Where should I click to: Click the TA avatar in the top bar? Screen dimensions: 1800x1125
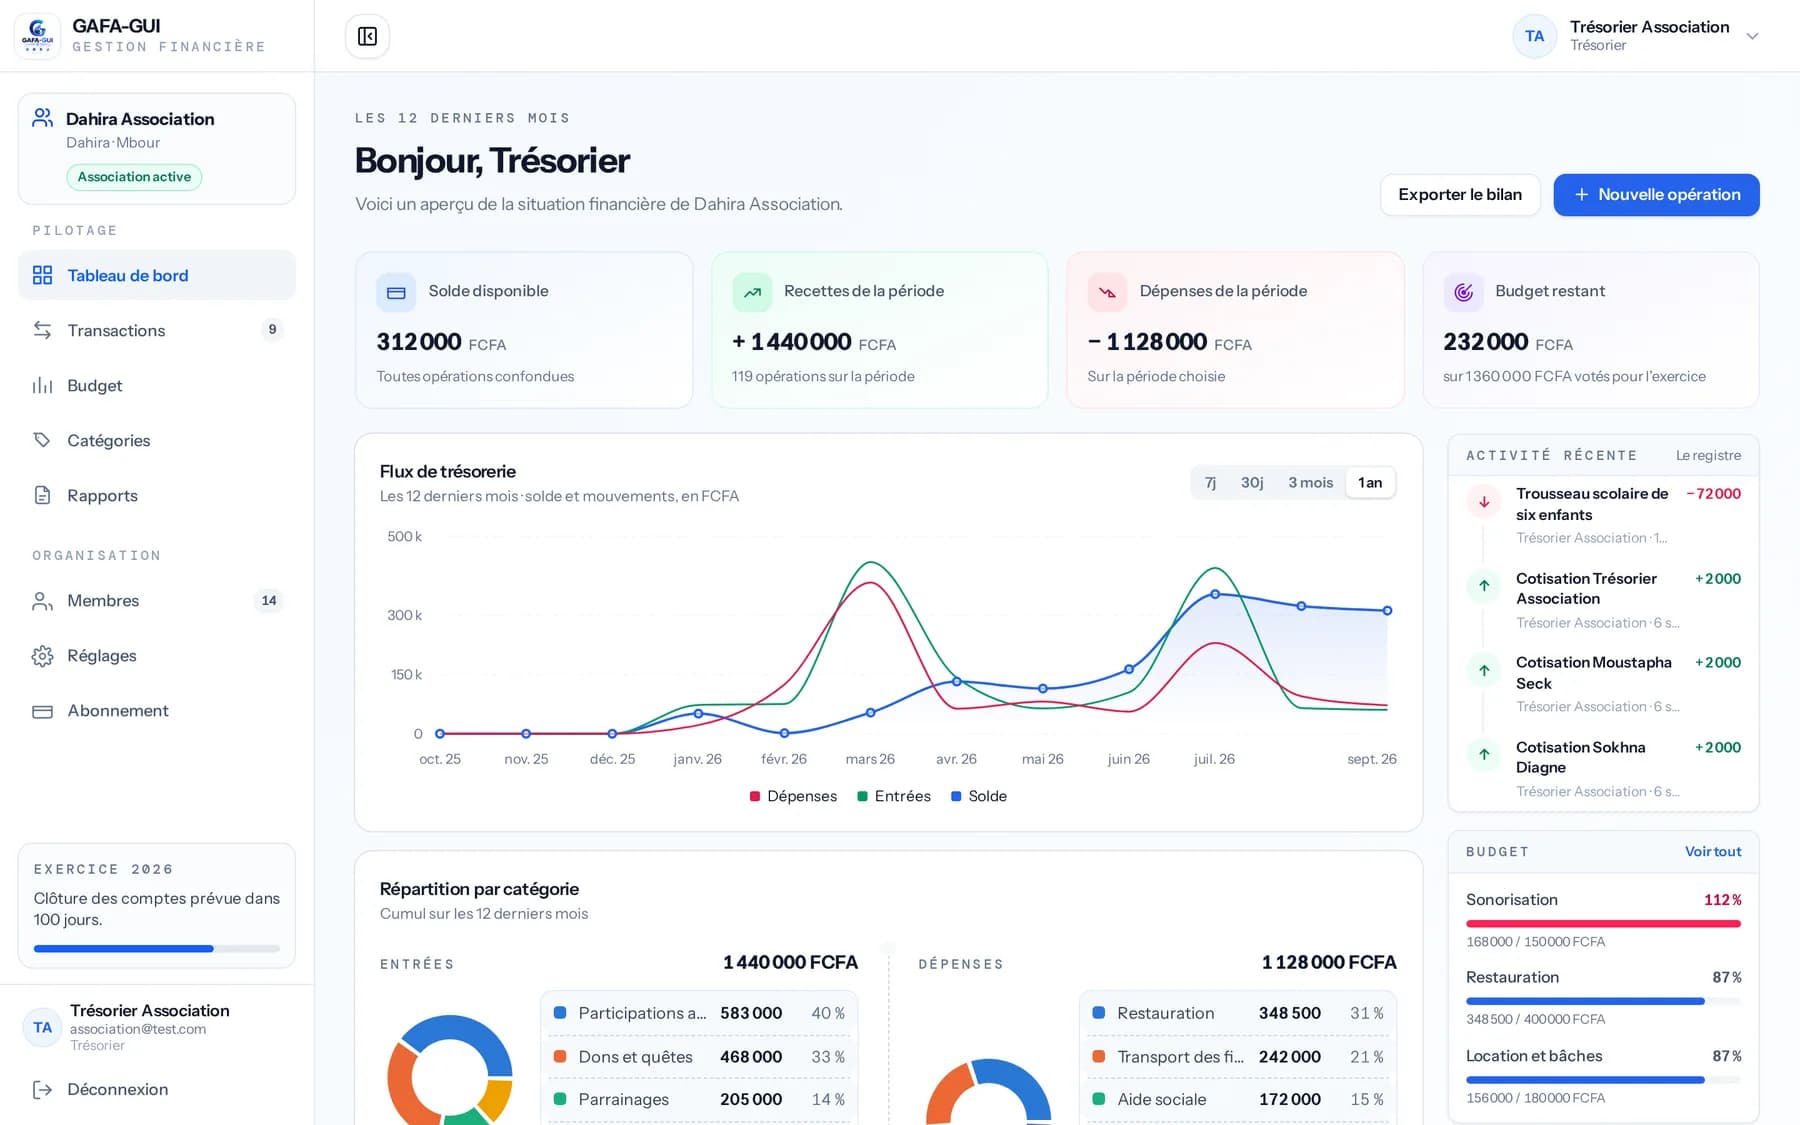[x=1534, y=36]
